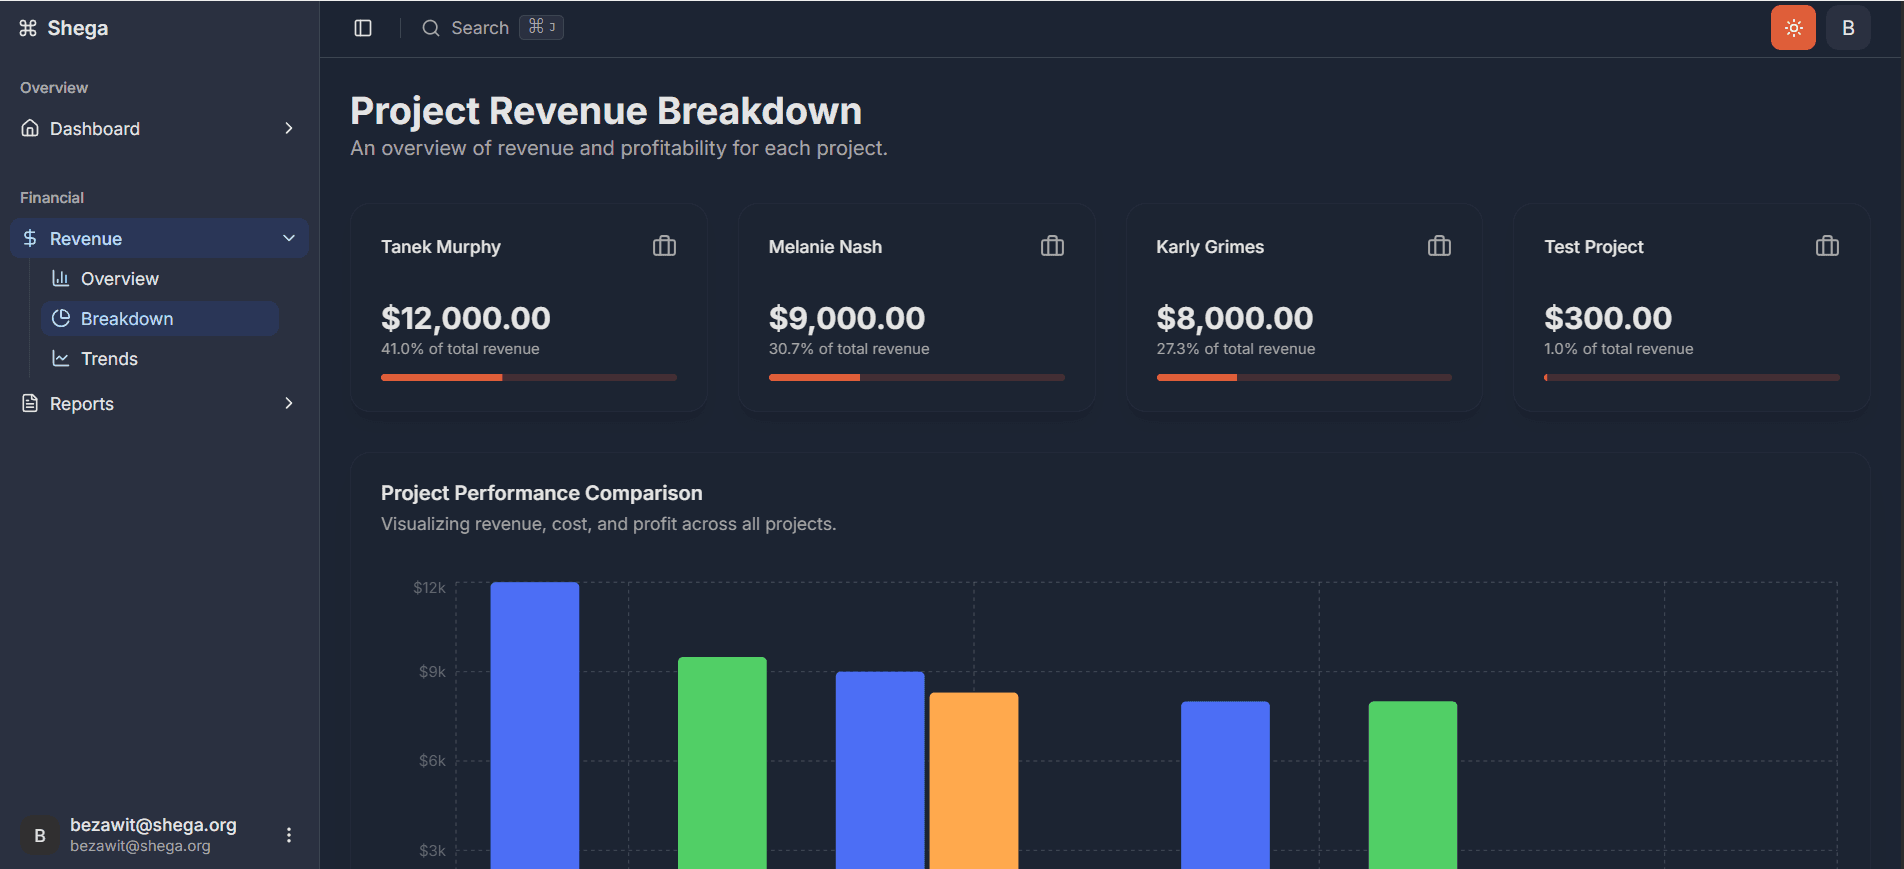The image size is (1904, 869).
Task: Click the Test Project revenue progress bar
Action: 1692,377
